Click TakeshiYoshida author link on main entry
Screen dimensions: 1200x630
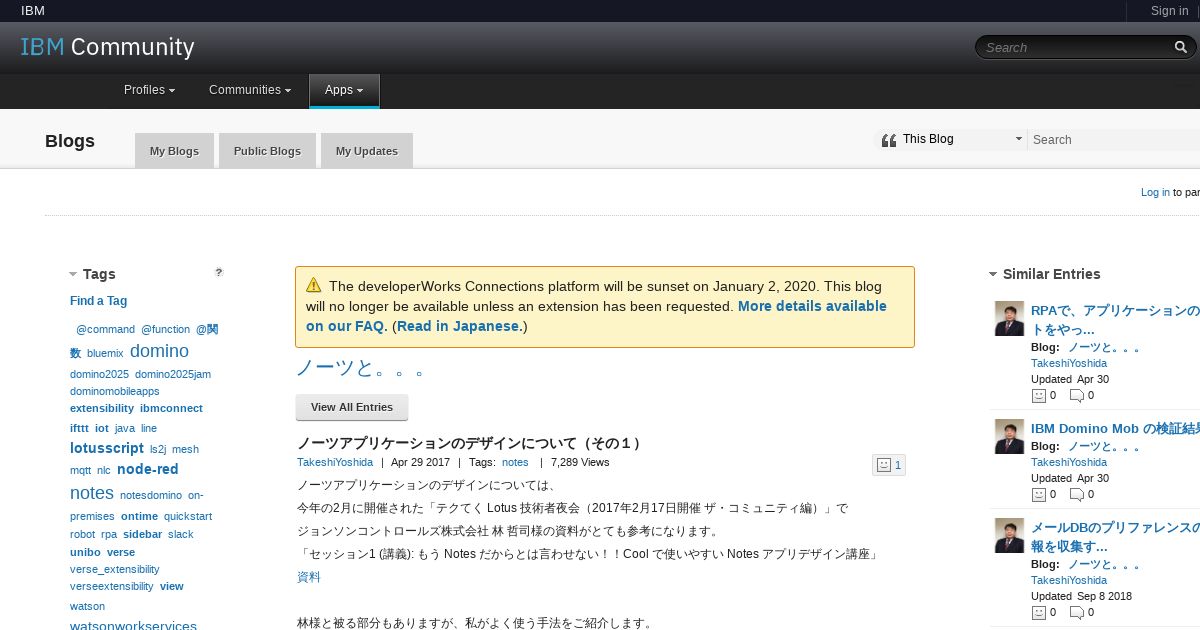(x=335, y=462)
